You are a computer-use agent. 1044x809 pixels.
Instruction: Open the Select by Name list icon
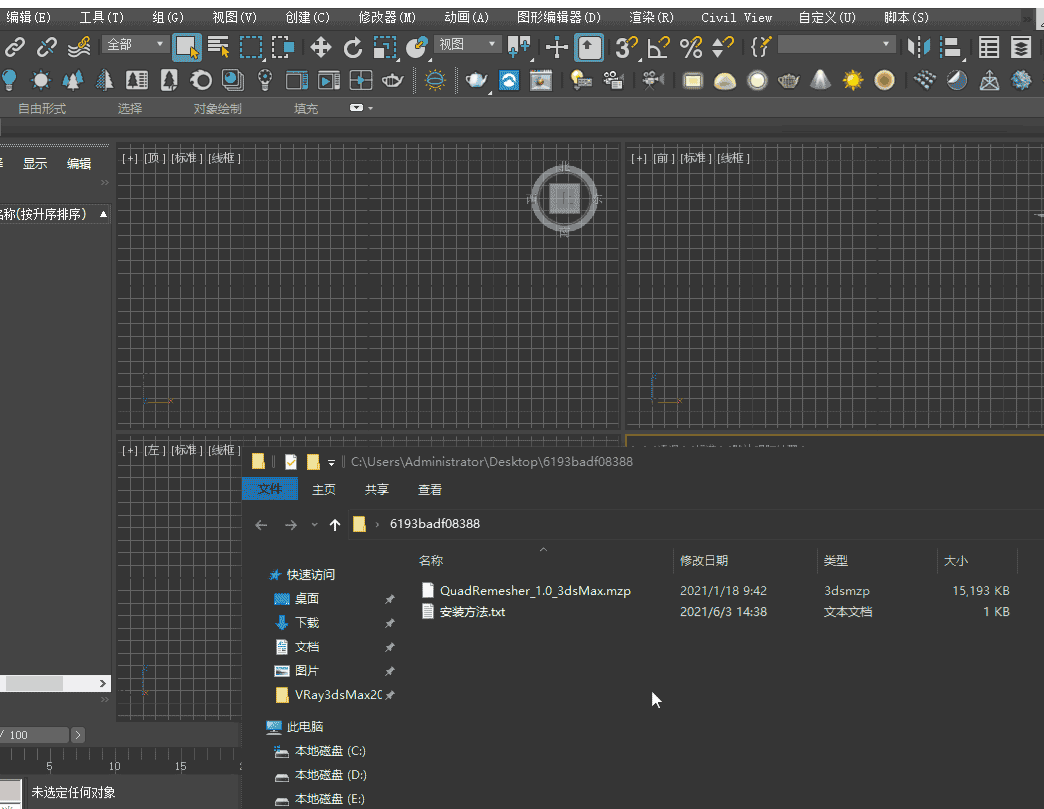pos(218,47)
